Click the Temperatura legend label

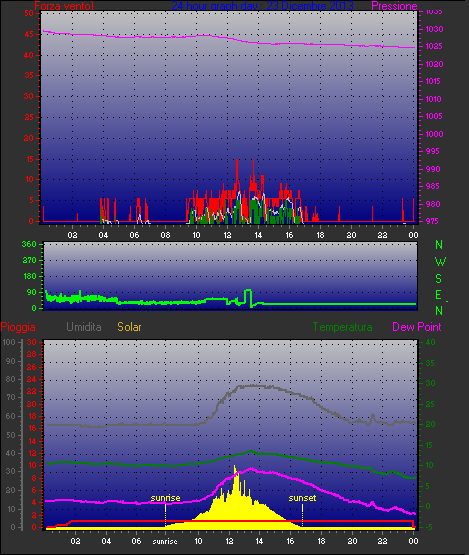[342, 327]
